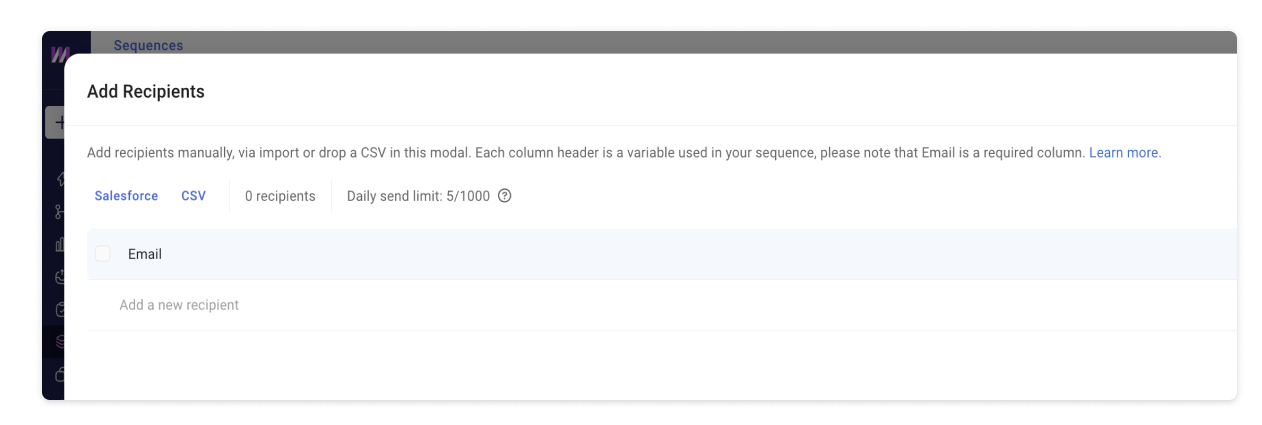Click the Add a new recipient field
The height and width of the screenshot is (425, 1262).
click(x=662, y=305)
